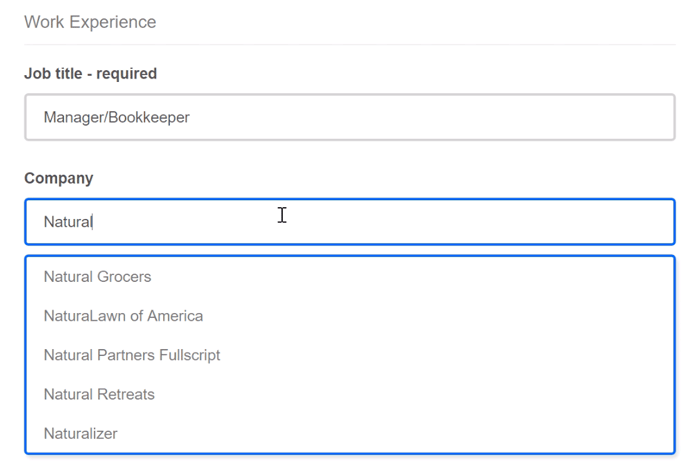
Task: Choose the Naturalizer autocomplete option
Action: coord(81,433)
